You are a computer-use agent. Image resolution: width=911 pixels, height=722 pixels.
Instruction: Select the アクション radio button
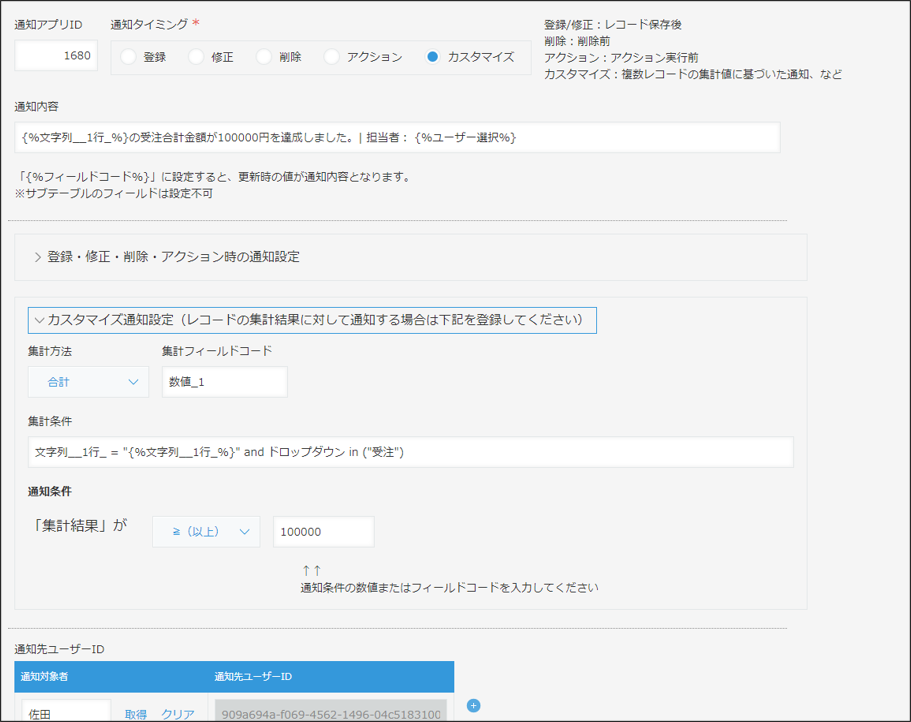[332, 57]
